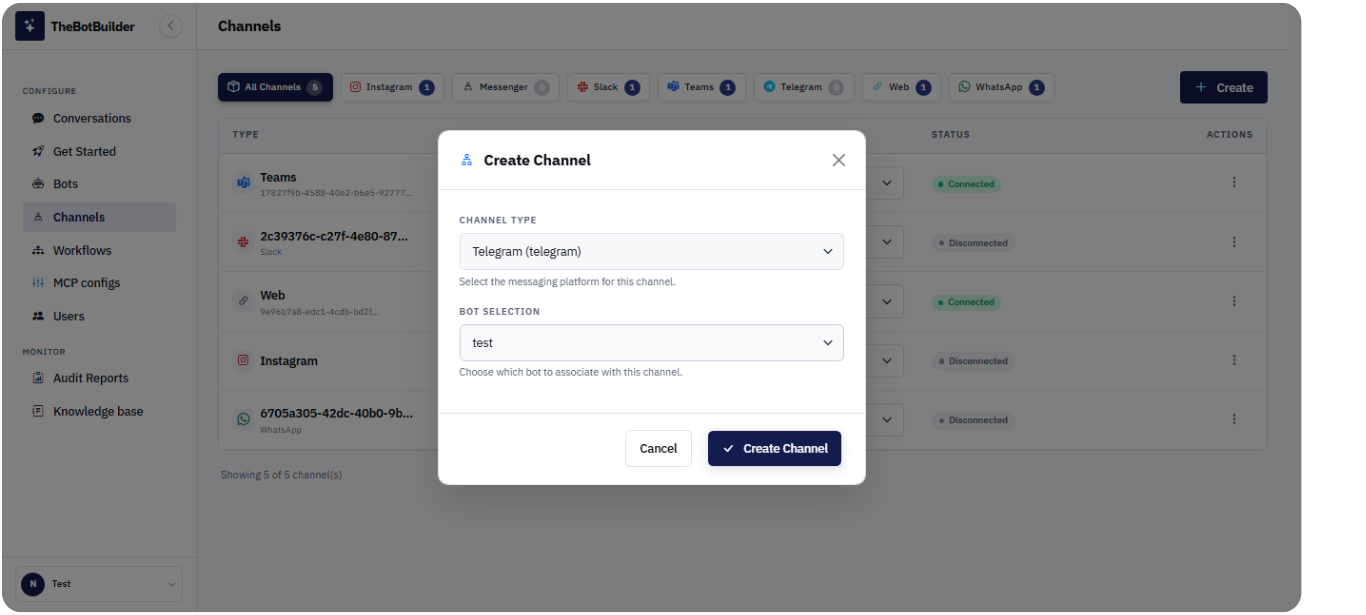Filter channels by Telegram tab
1366x615 pixels.
coord(803,87)
